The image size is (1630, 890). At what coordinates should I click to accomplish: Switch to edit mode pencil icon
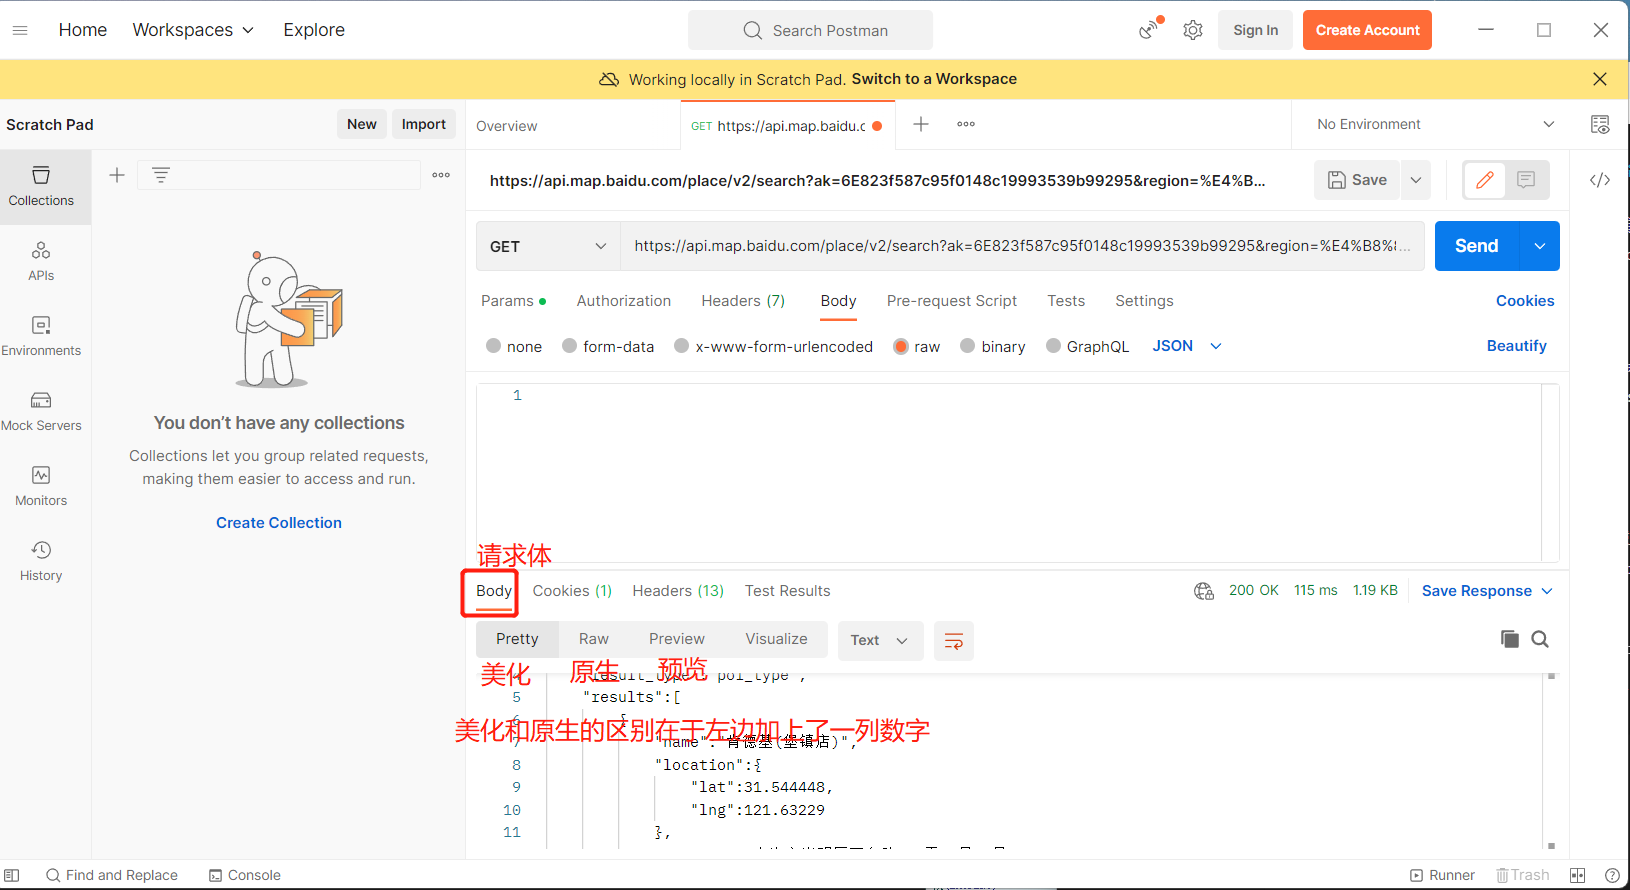coord(1485,180)
